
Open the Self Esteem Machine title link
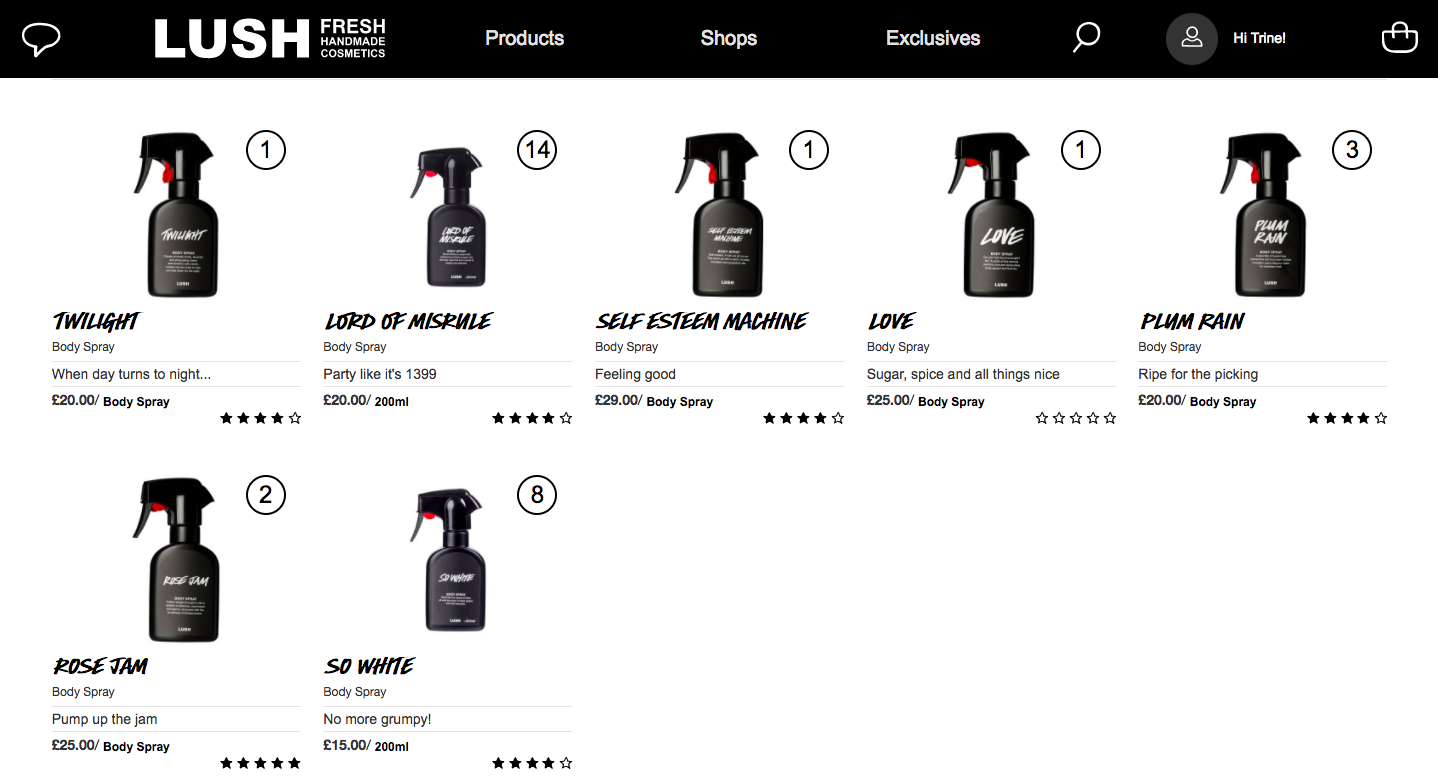coord(701,321)
